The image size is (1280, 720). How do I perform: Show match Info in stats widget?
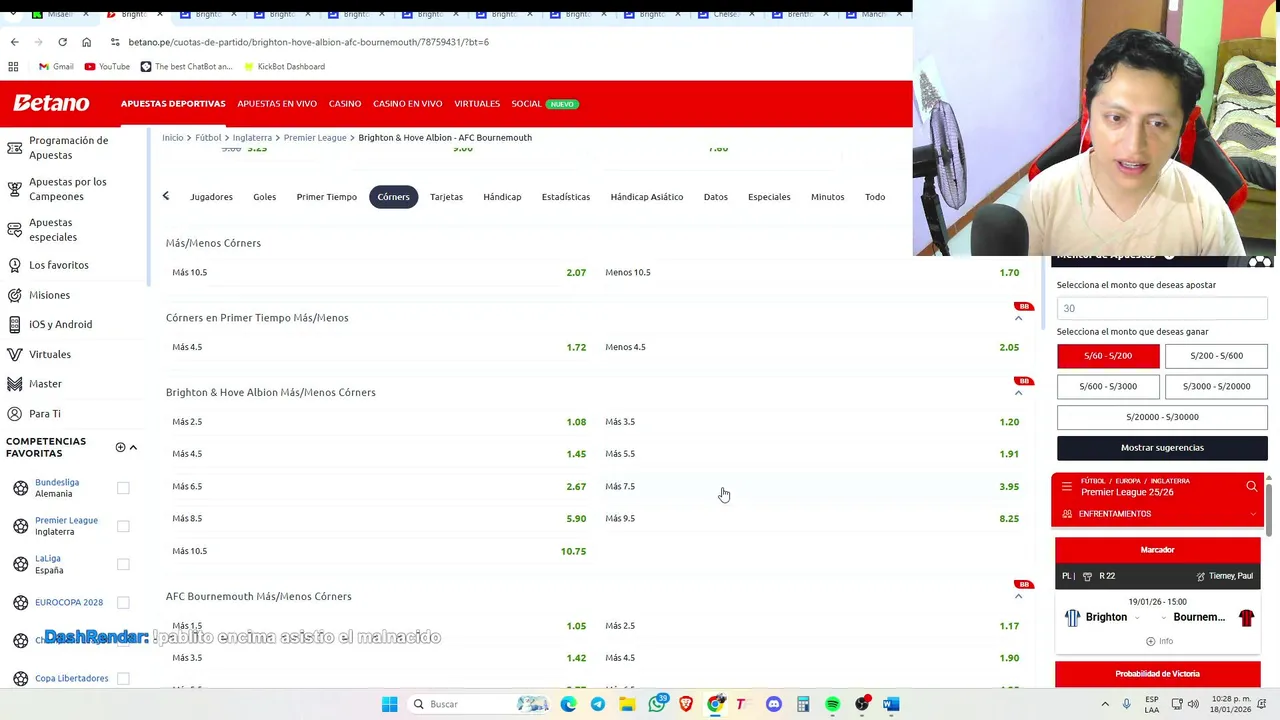pyautogui.click(x=1159, y=641)
